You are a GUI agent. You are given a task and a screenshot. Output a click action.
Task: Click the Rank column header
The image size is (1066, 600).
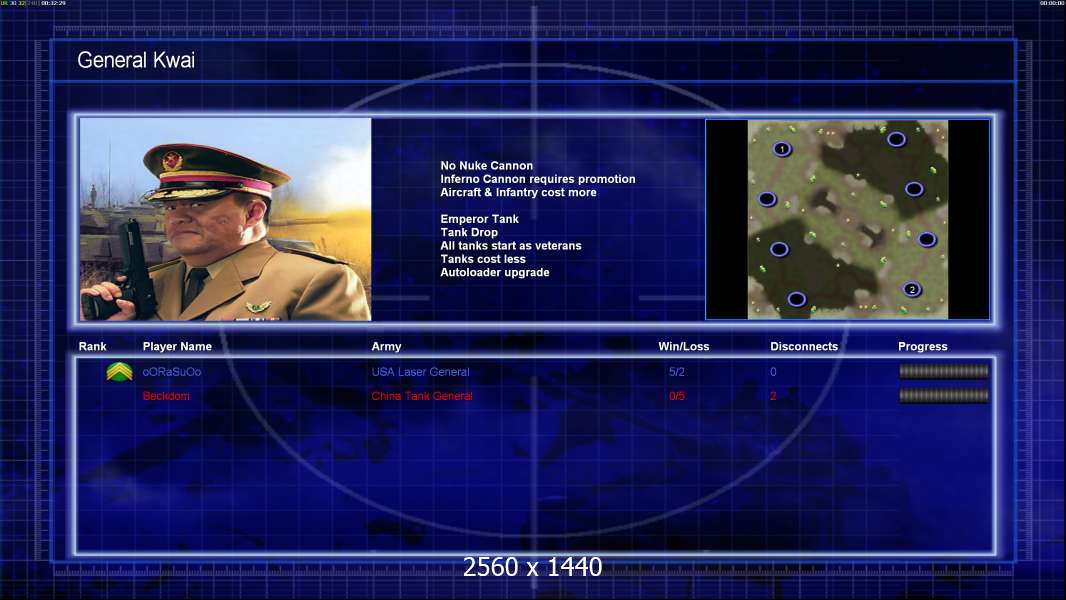pyautogui.click(x=92, y=347)
